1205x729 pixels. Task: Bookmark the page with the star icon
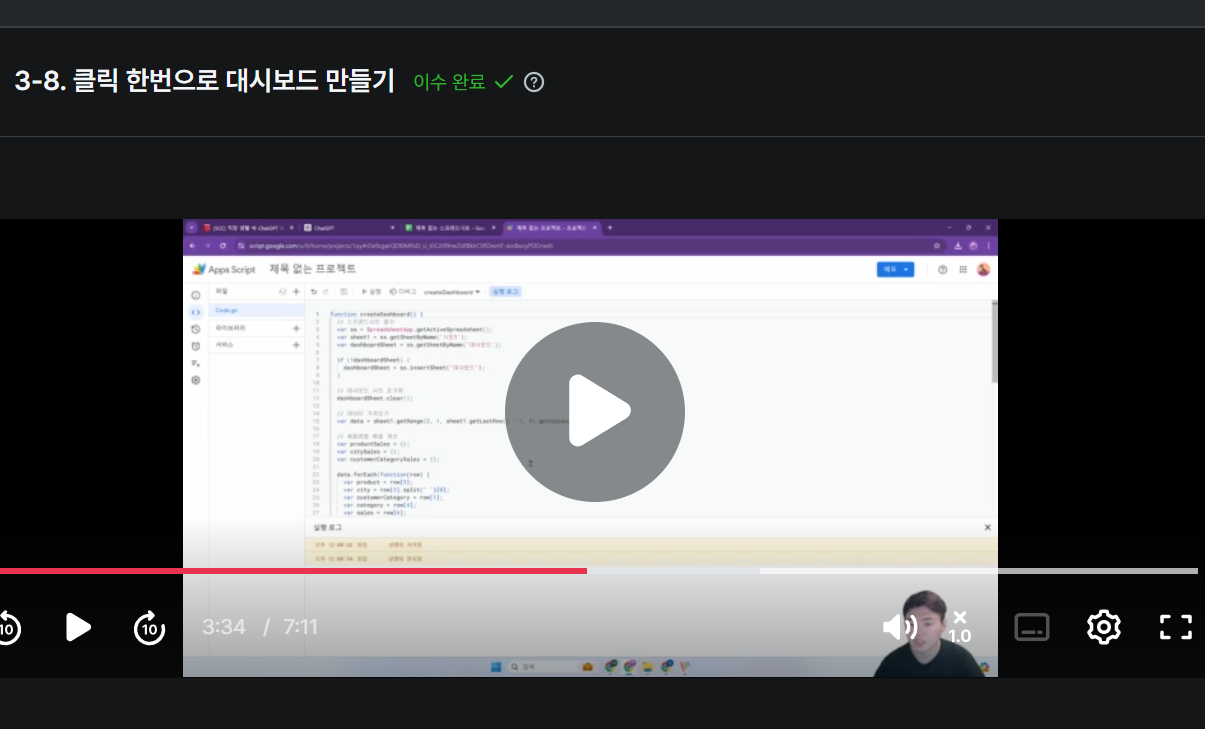click(x=936, y=245)
